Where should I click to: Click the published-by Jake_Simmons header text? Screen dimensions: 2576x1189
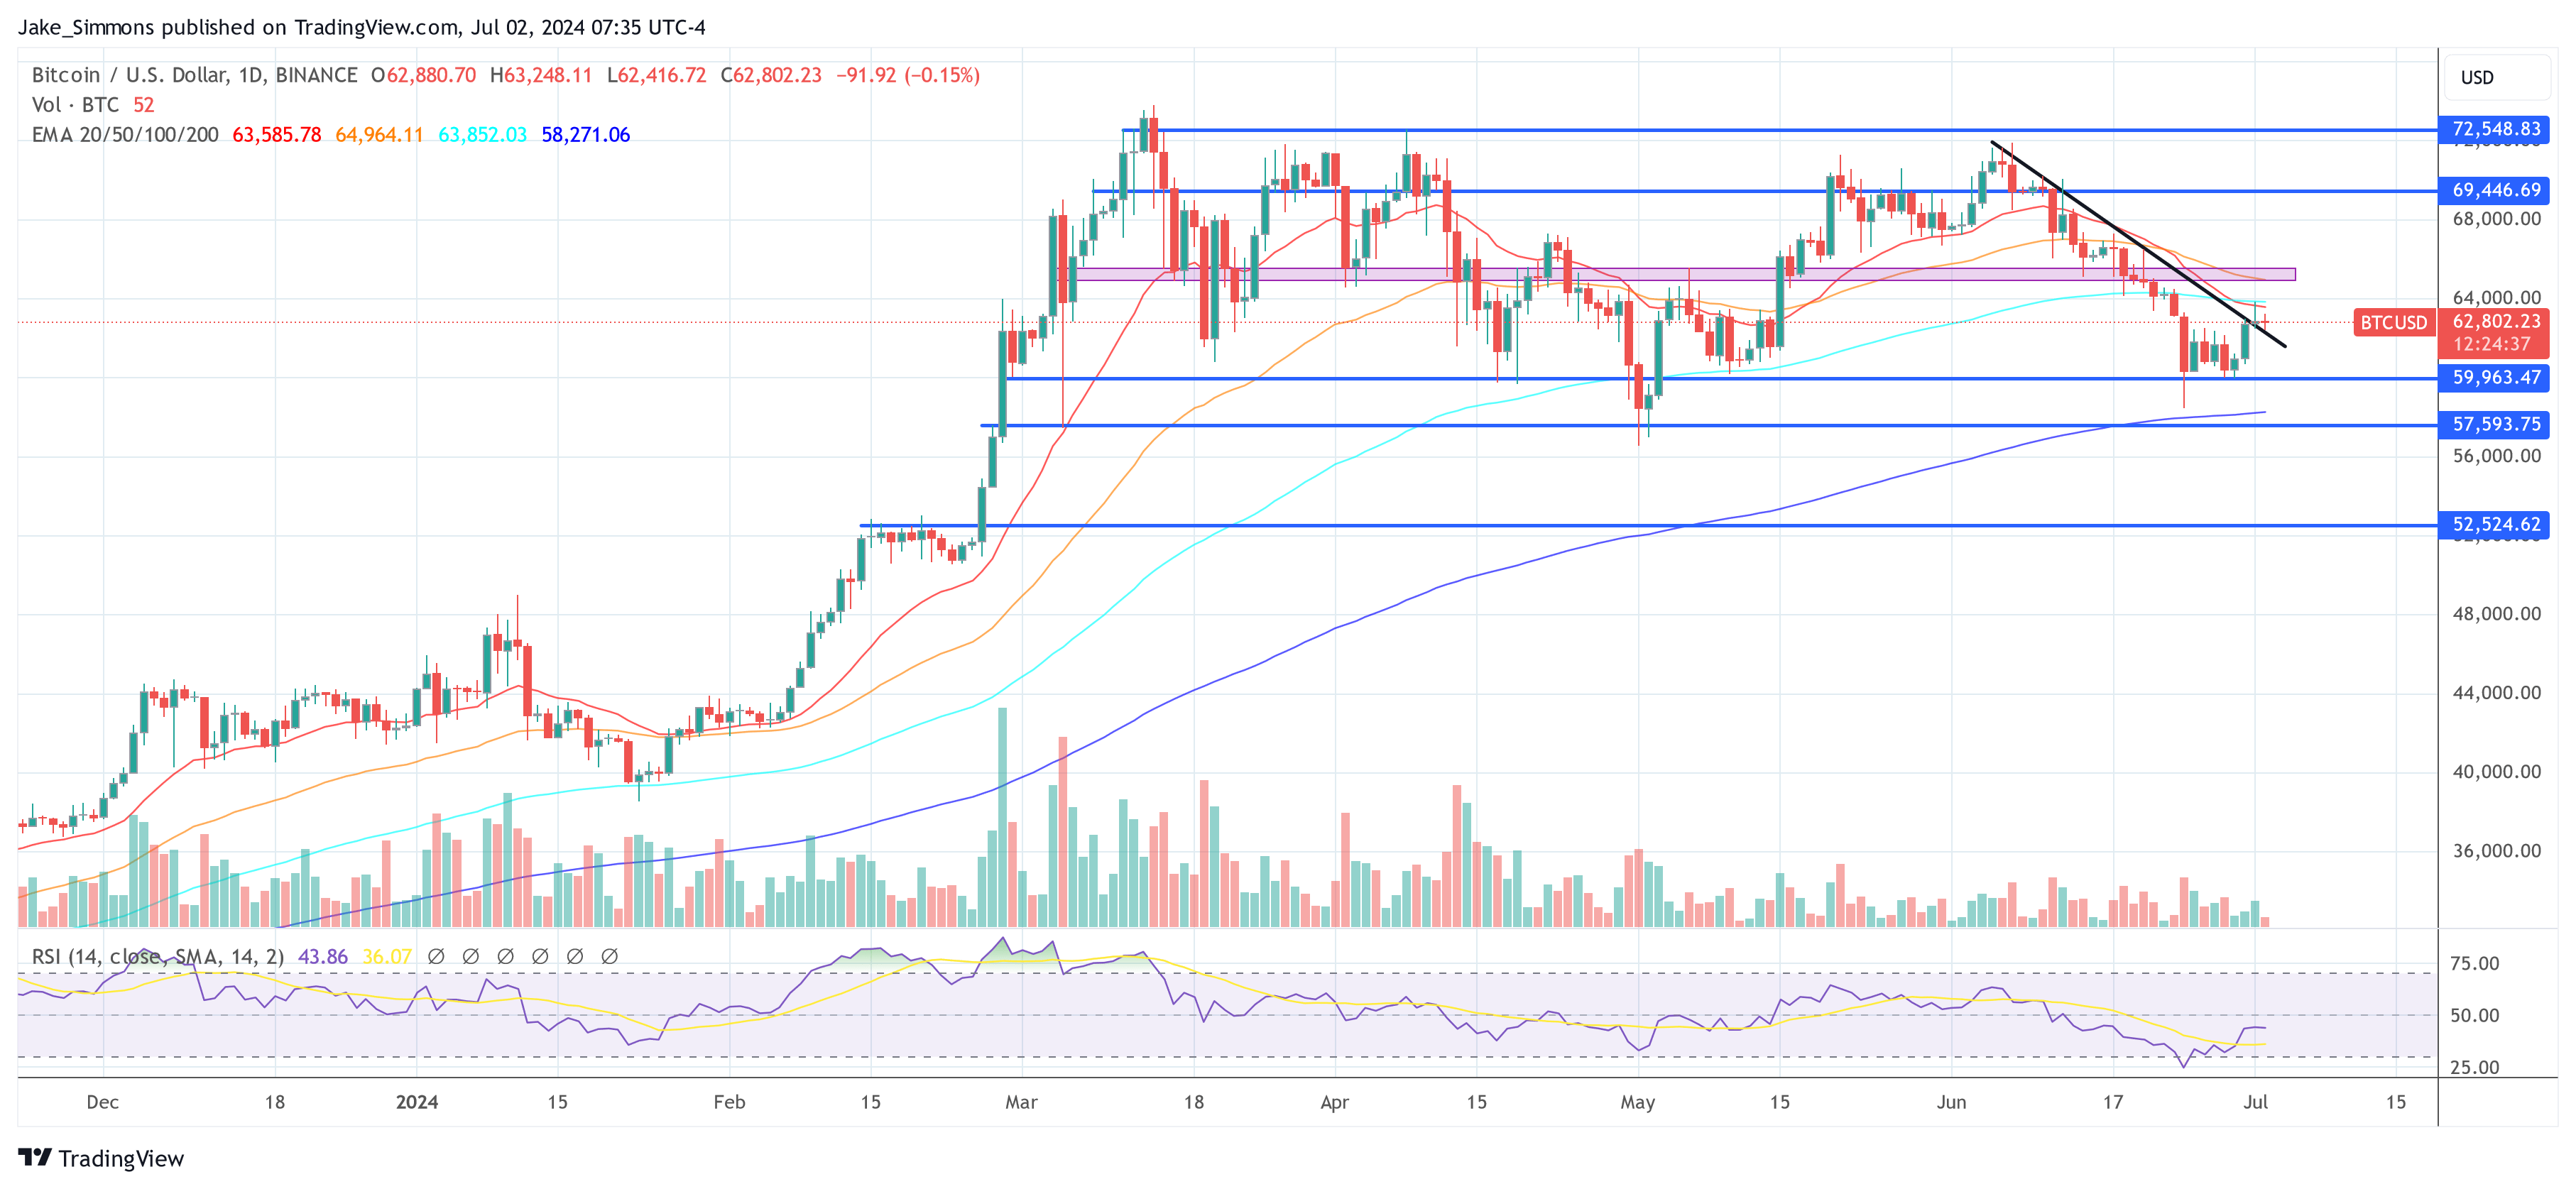point(362,27)
